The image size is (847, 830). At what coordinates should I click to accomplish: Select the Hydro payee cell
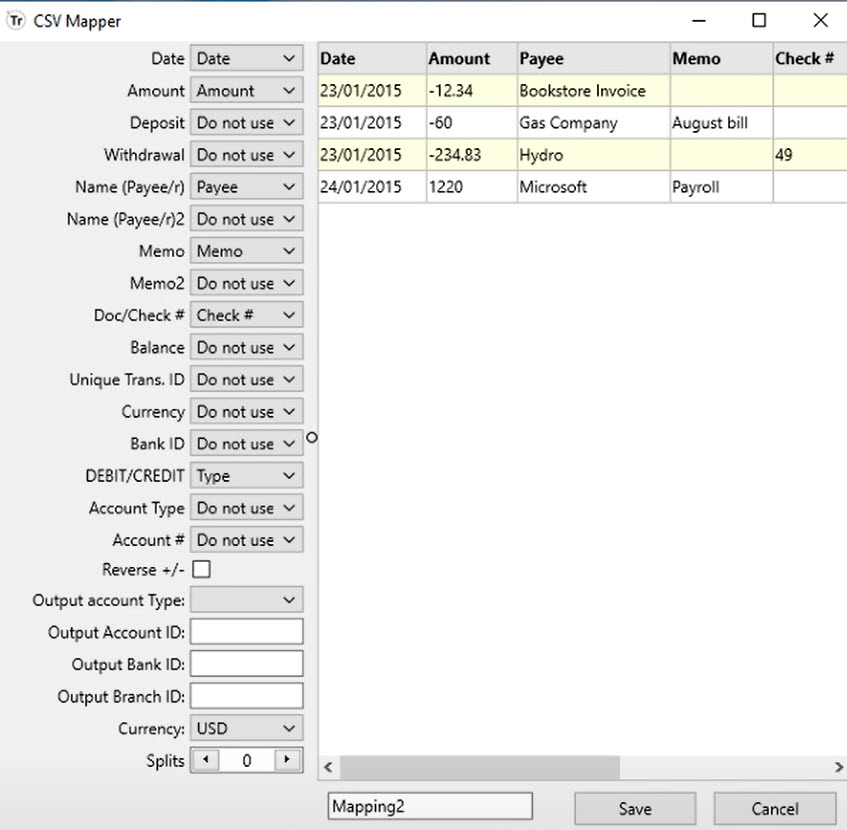pos(594,155)
